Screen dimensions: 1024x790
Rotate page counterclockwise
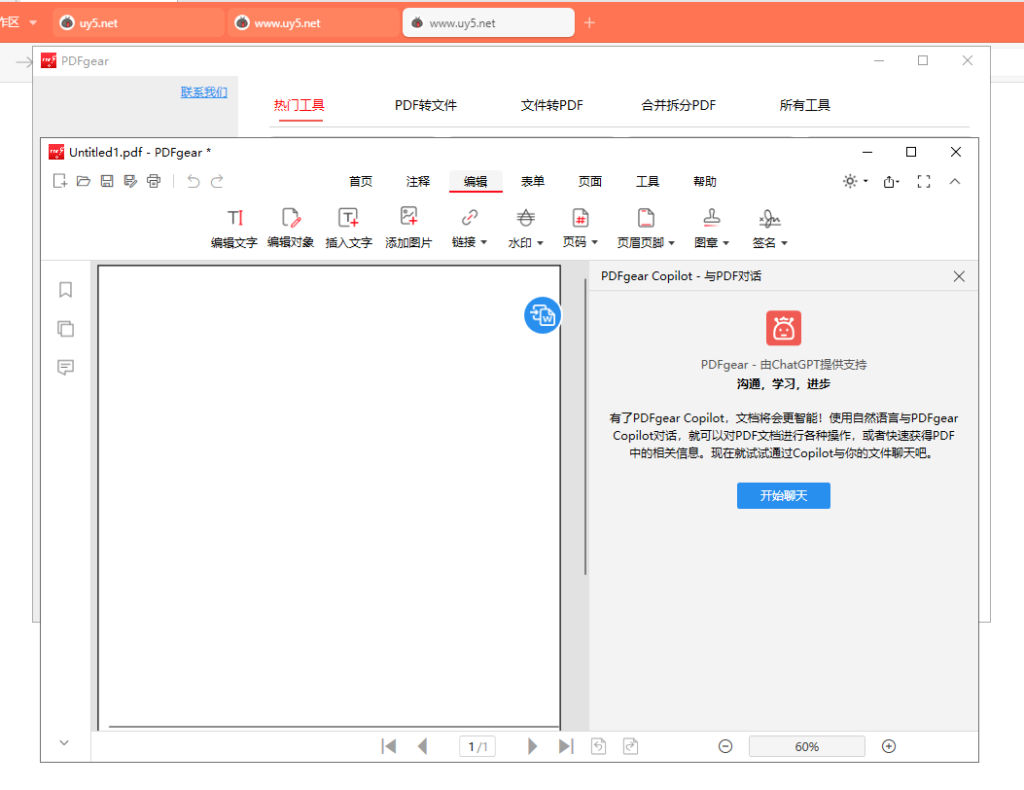tap(598, 746)
